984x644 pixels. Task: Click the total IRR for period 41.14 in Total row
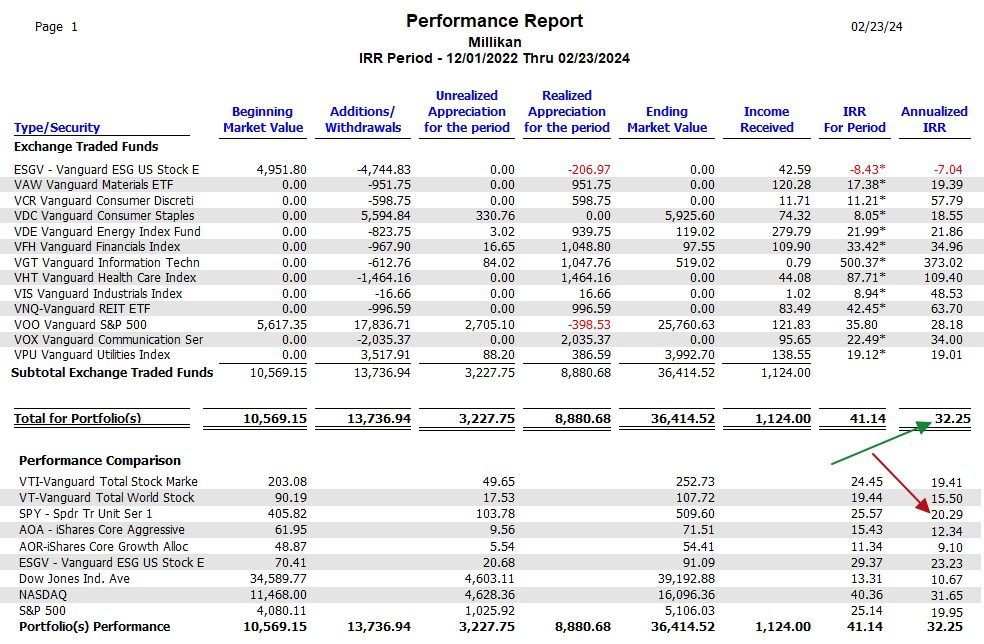(x=868, y=419)
